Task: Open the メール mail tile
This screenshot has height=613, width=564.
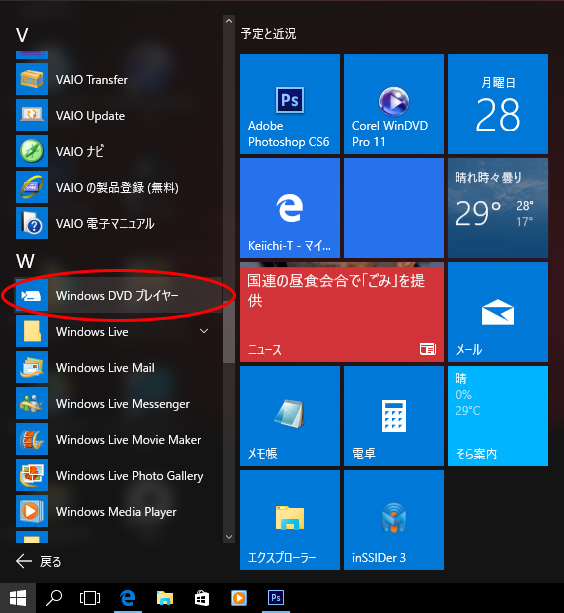Action: click(498, 312)
